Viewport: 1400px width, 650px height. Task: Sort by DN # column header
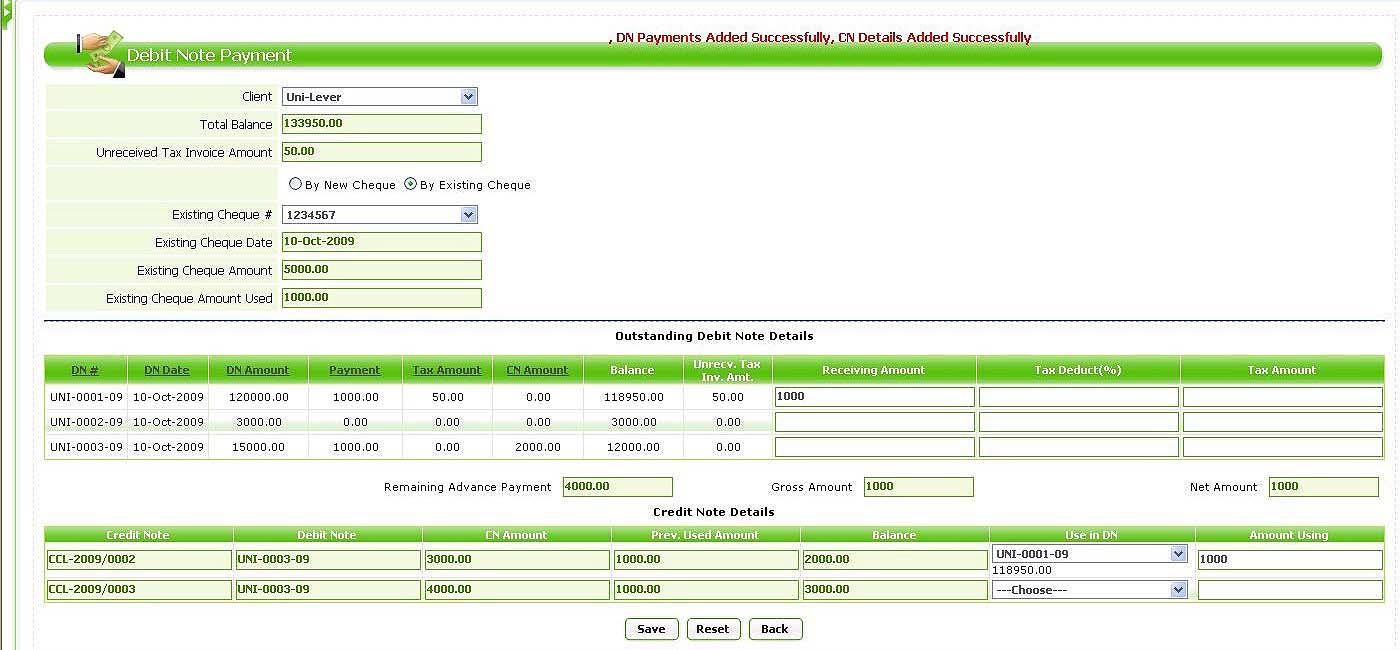[x=85, y=370]
